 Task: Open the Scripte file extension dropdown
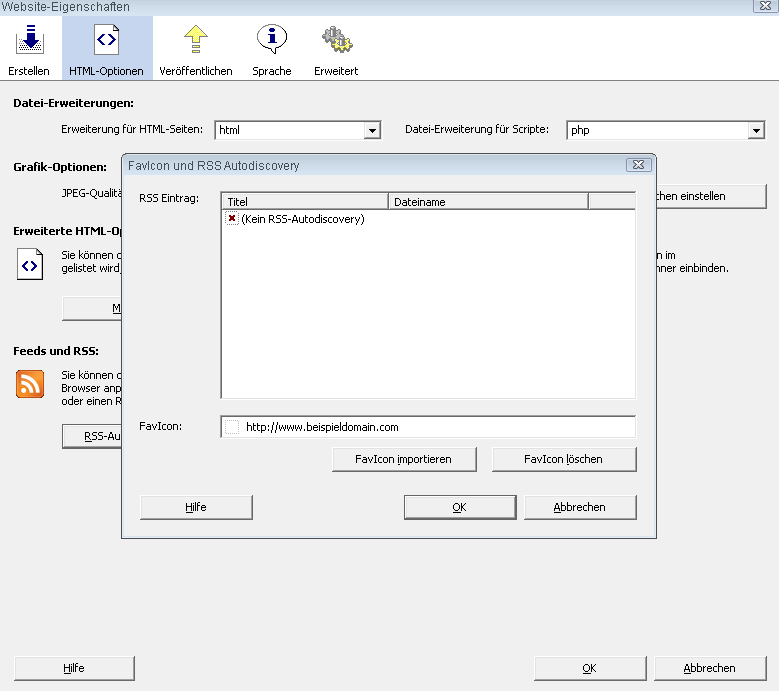pyautogui.click(x=755, y=130)
